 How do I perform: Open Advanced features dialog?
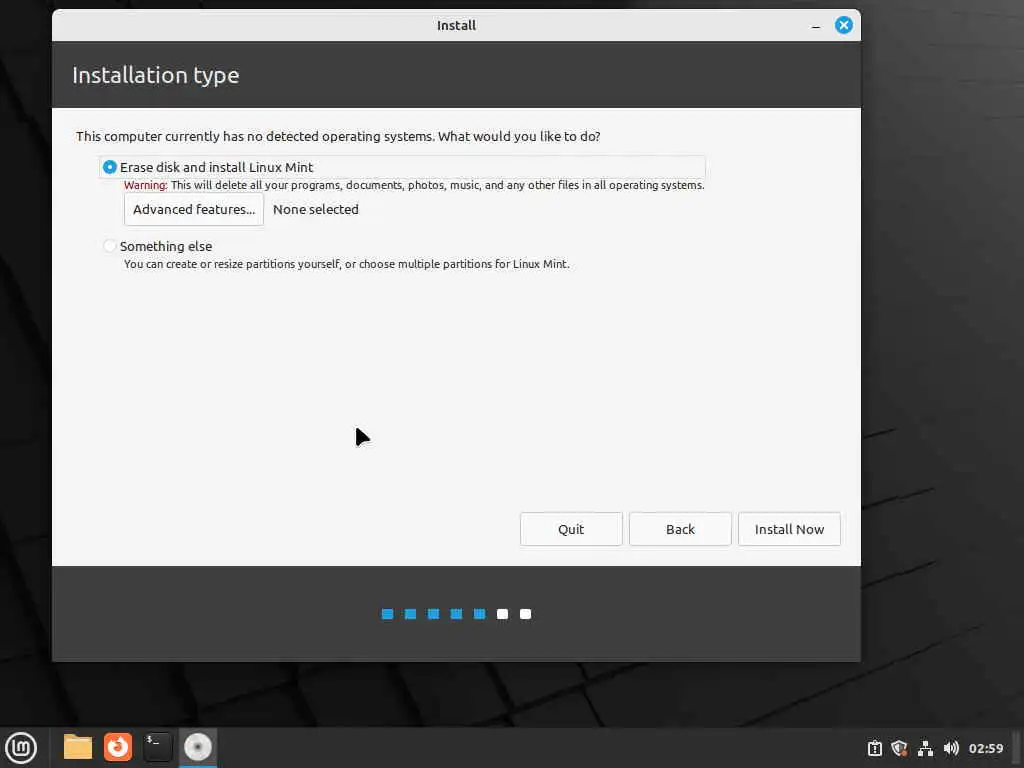pyautogui.click(x=194, y=210)
